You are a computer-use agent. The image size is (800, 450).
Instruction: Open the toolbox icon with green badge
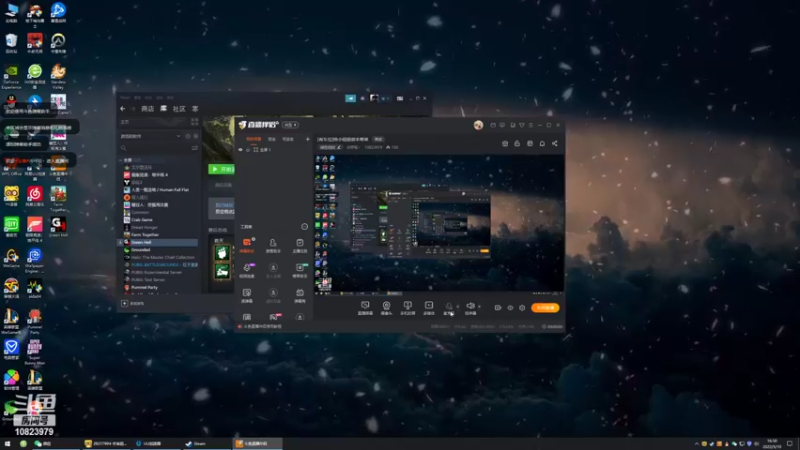coord(299,270)
